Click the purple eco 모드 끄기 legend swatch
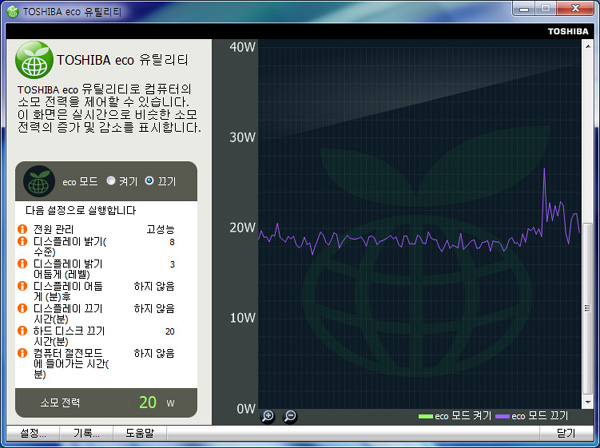This screenshot has height=448, width=600. (x=502, y=416)
